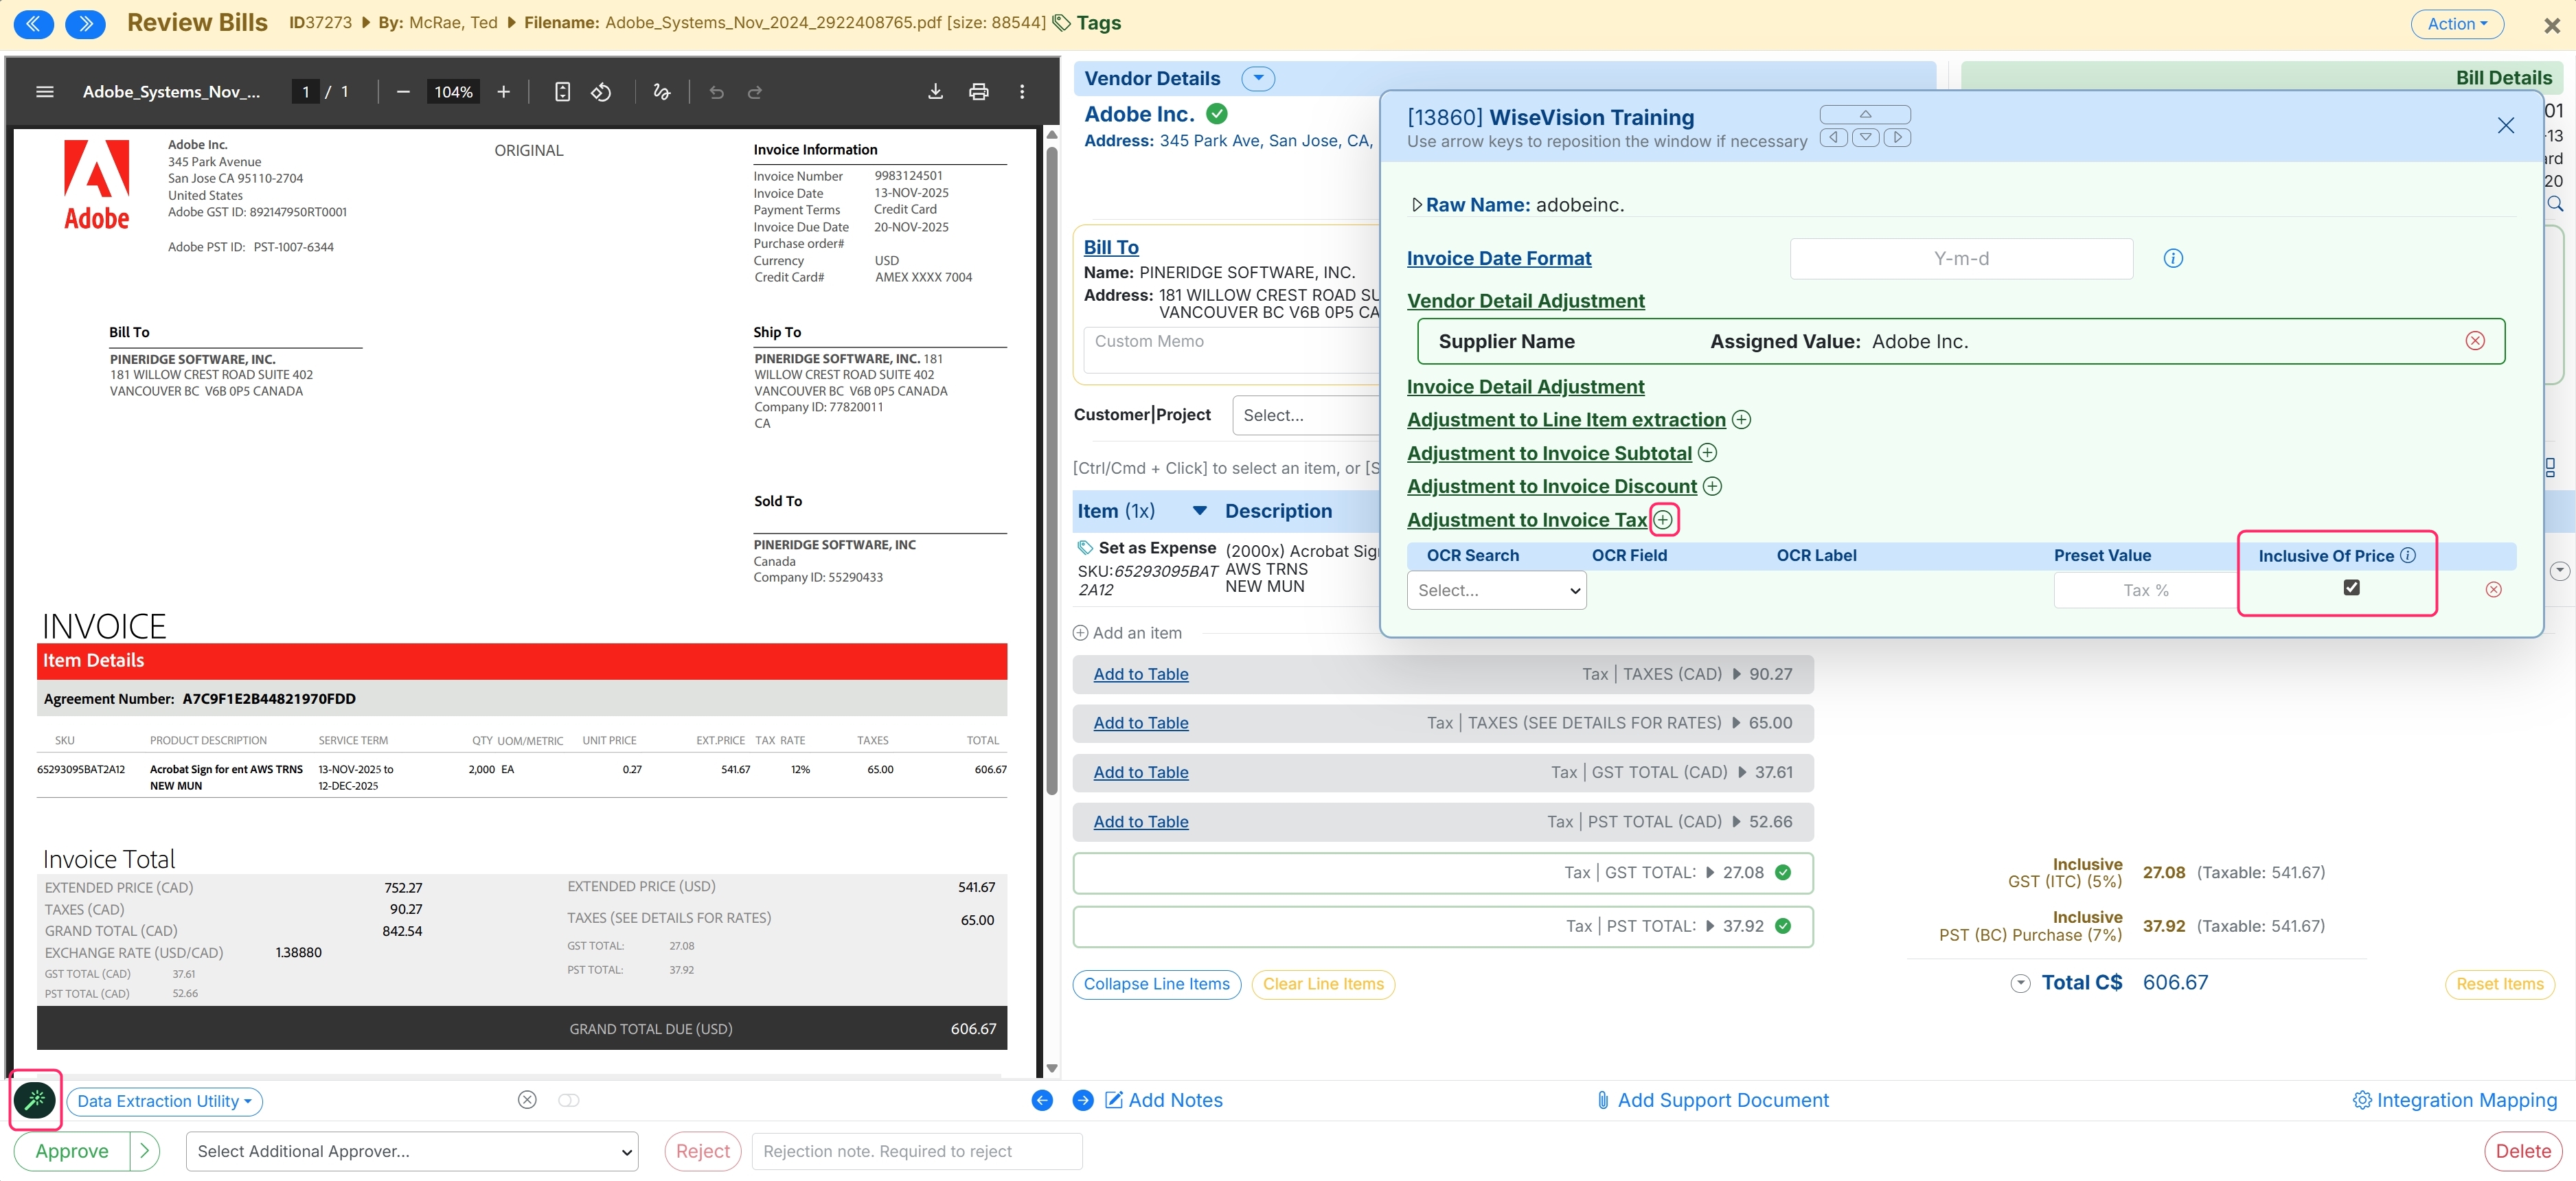2576x1181 pixels.
Task: Open the PDF viewer sidebar menu
Action: pyautogui.click(x=44, y=92)
